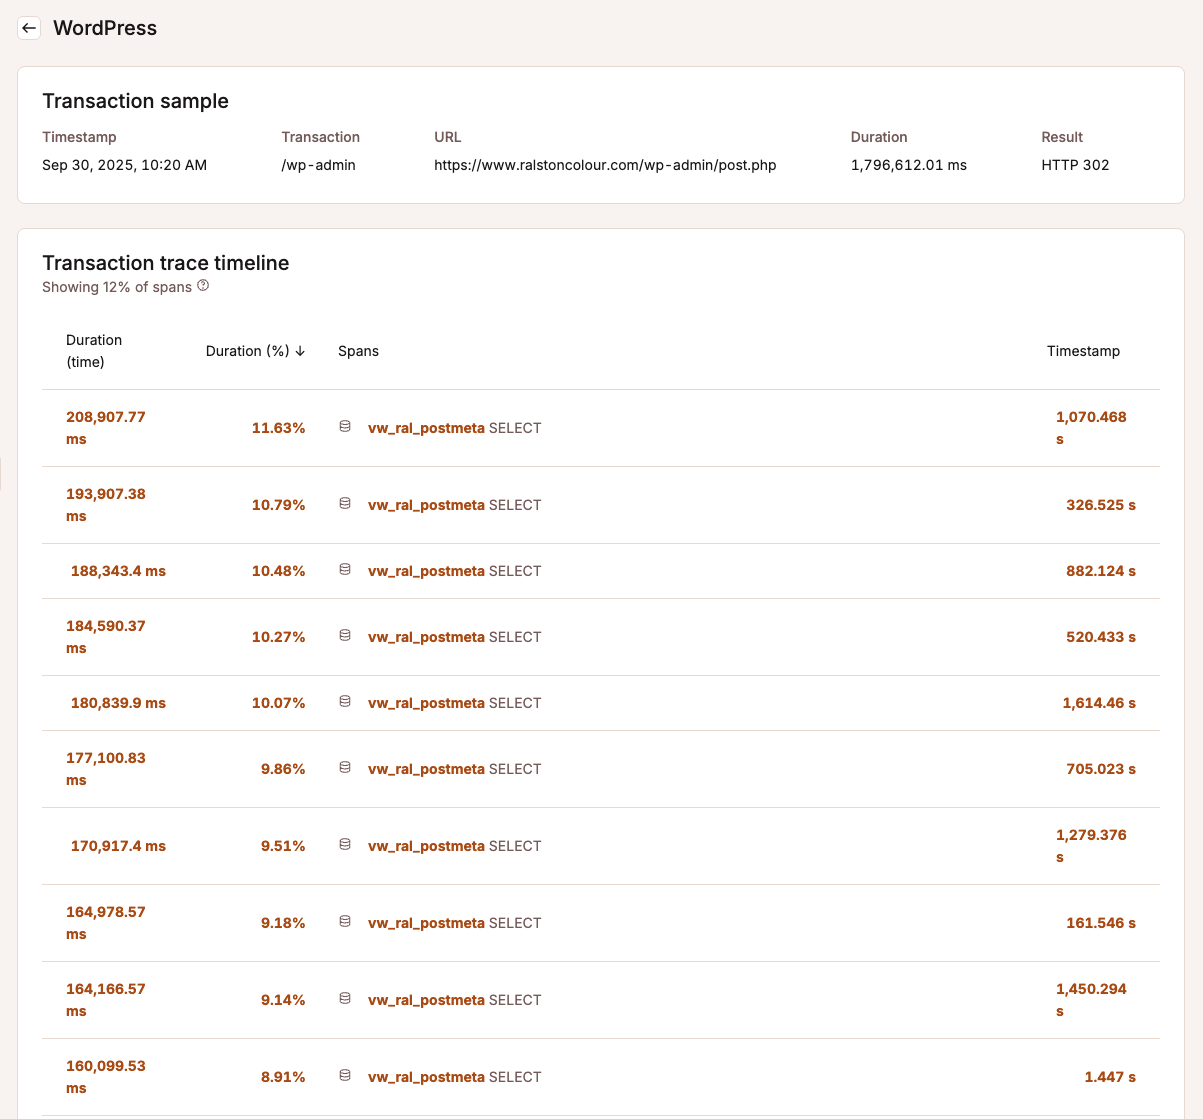
Task: Open the vw_ral_postmeta span lasting 208,907.77 ms
Action: click(x=426, y=428)
